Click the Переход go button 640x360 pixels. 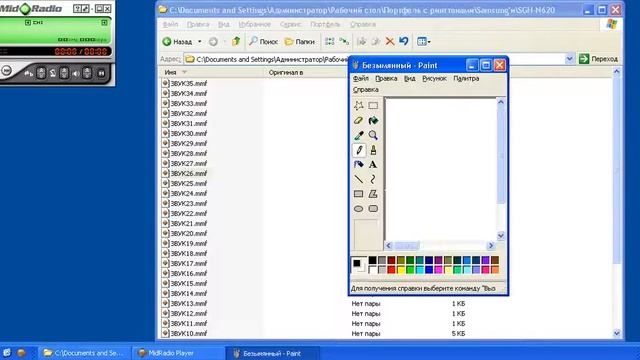(598, 59)
